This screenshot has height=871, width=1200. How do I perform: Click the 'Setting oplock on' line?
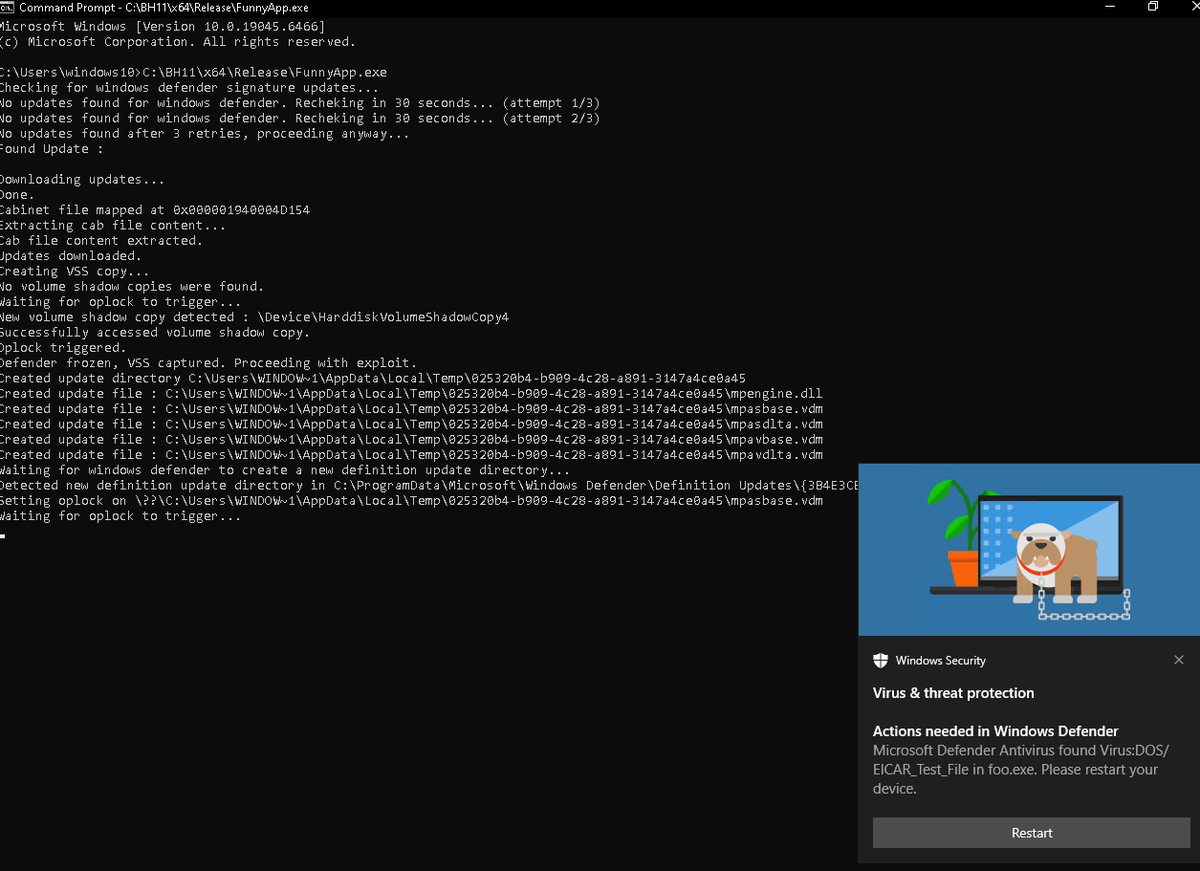411,500
